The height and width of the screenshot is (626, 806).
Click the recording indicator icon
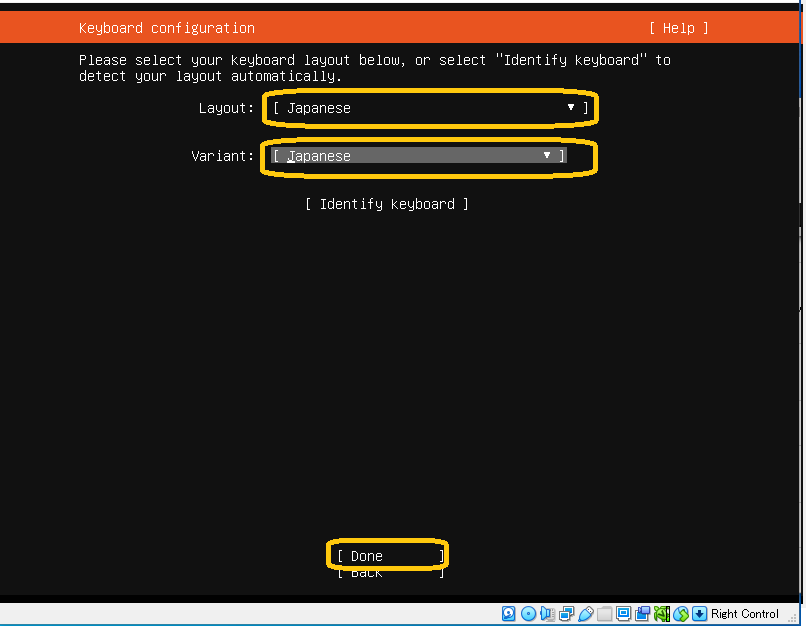pyautogui.click(x=642, y=614)
